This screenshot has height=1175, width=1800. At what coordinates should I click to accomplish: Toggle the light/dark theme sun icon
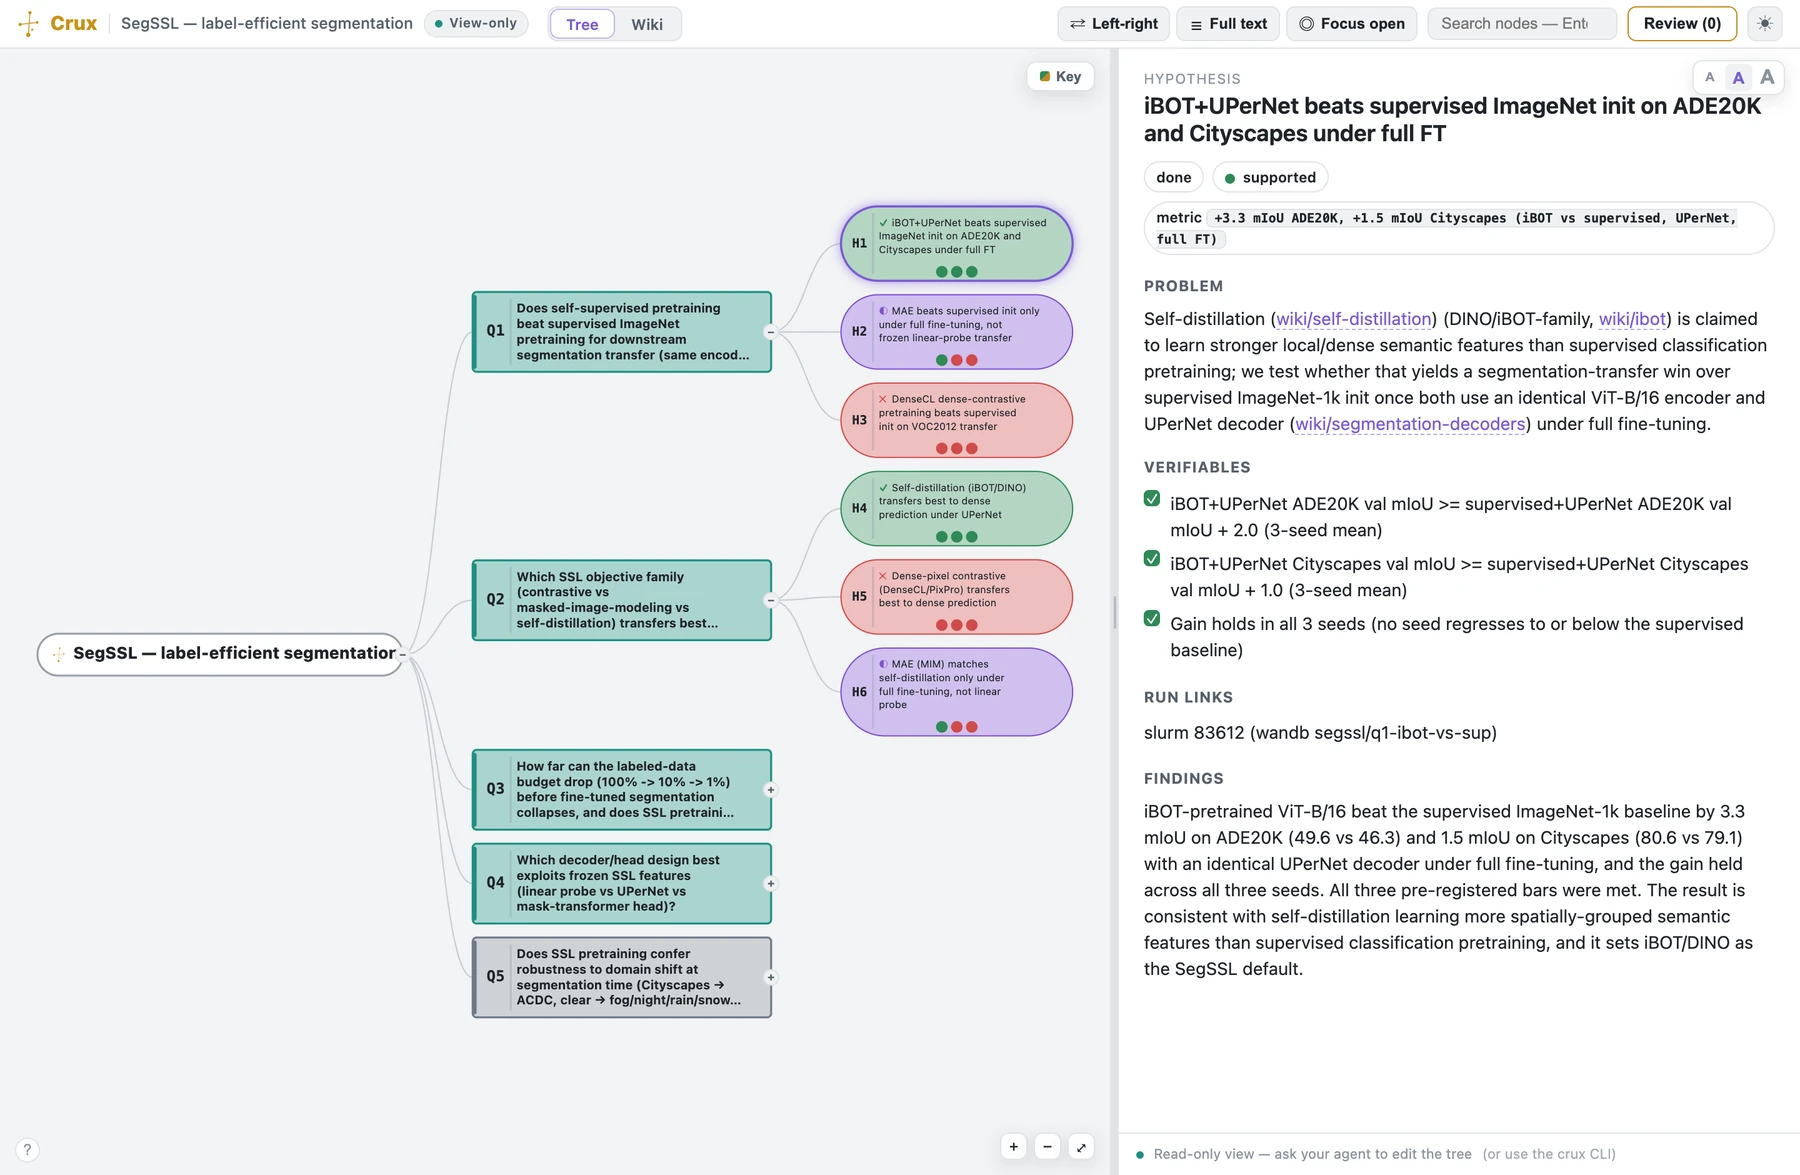1765,23
